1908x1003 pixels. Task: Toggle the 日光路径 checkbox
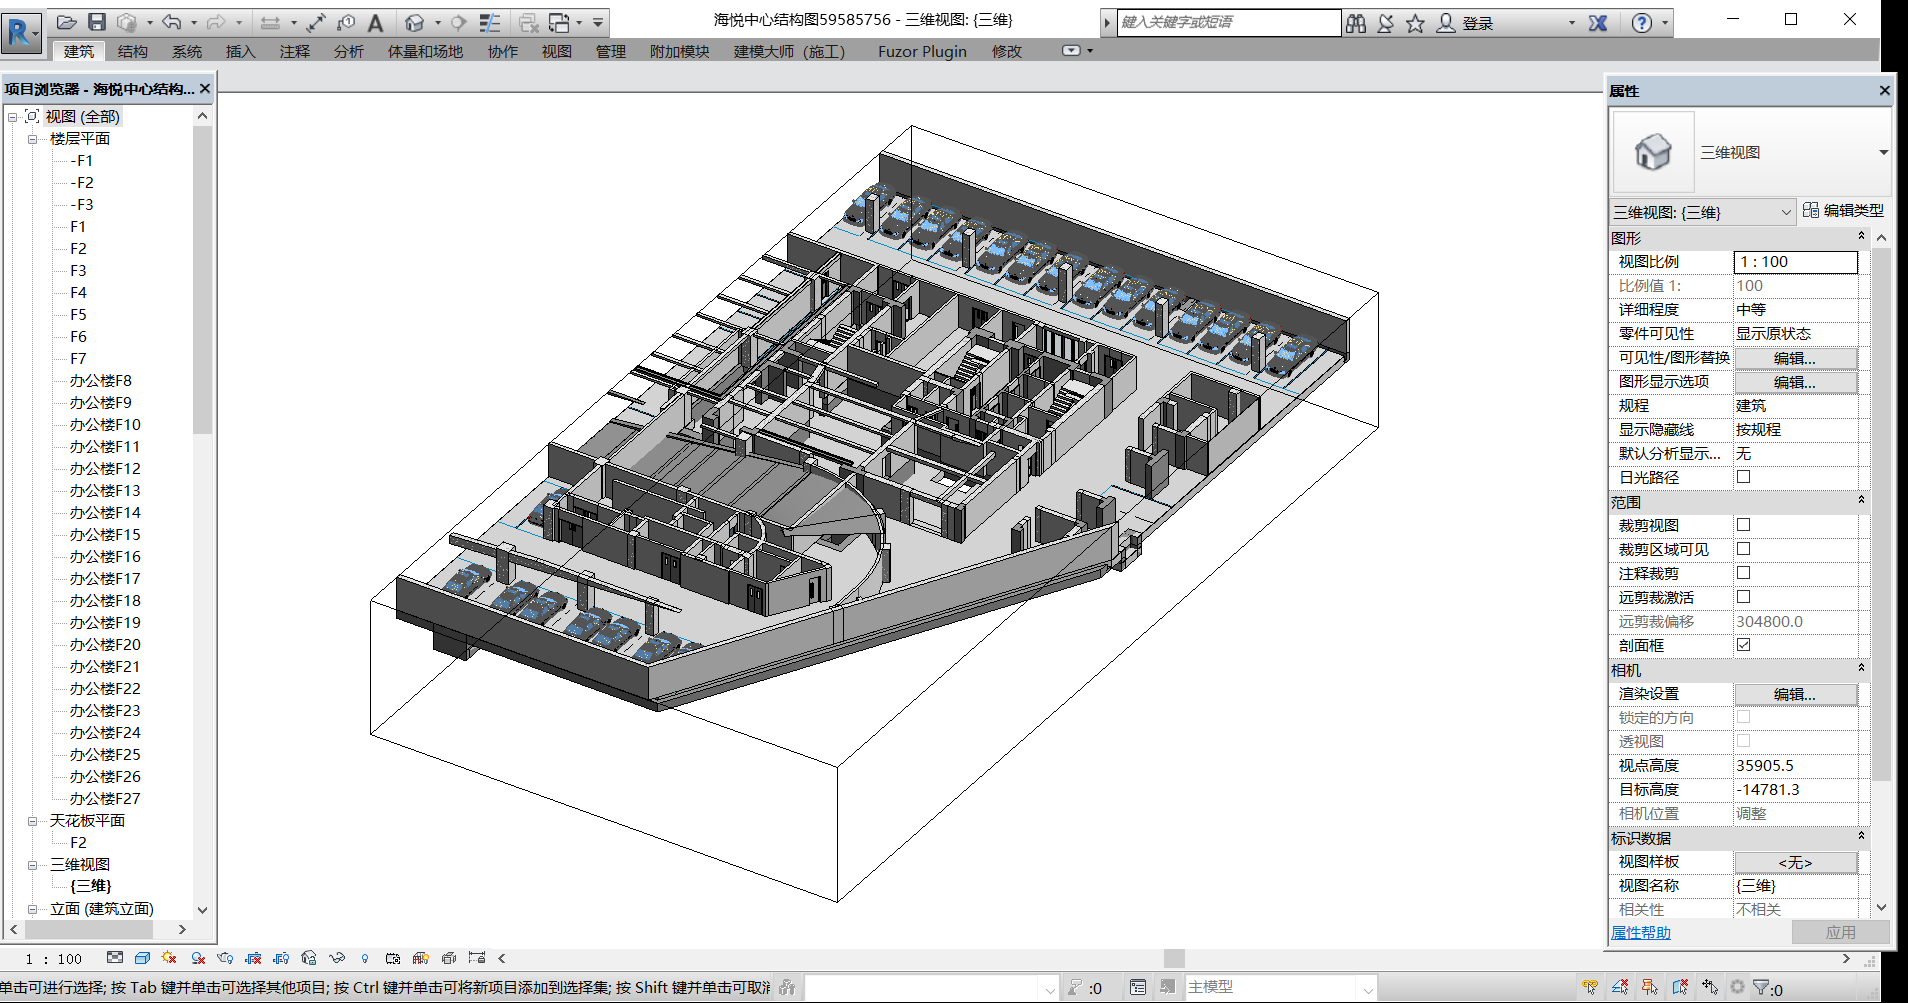click(x=1743, y=477)
